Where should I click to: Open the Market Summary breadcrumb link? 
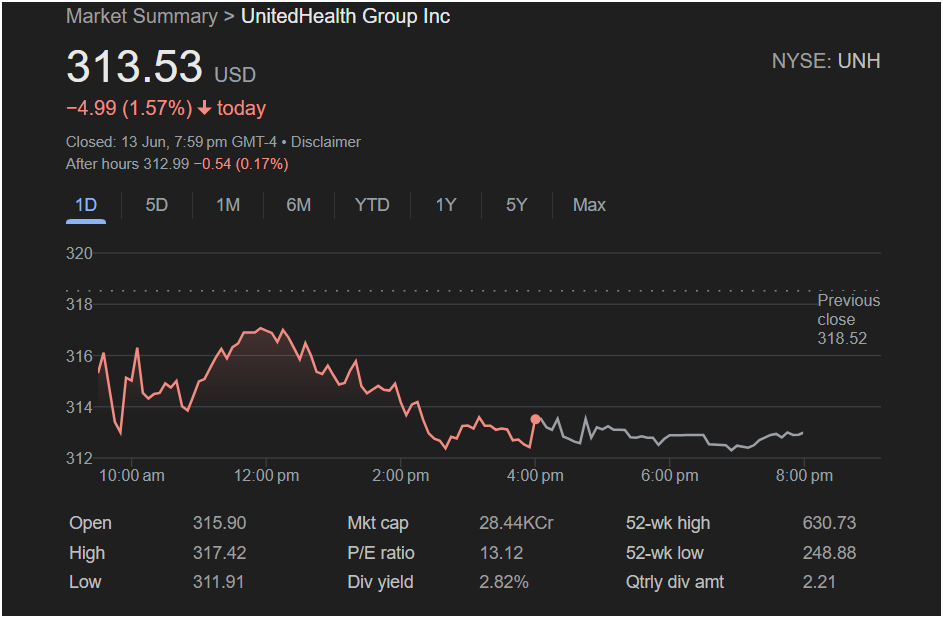pos(142,16)
